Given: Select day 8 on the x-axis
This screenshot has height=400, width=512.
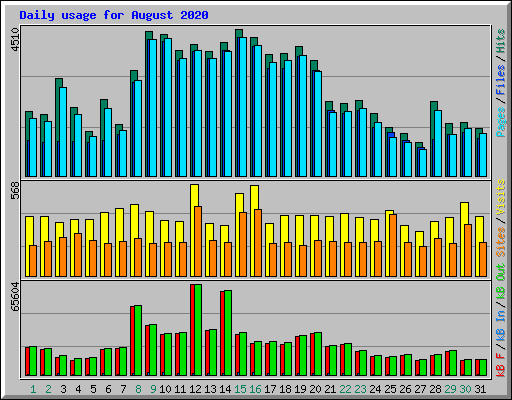Looking at the screenshot, I should coord(138,389).
